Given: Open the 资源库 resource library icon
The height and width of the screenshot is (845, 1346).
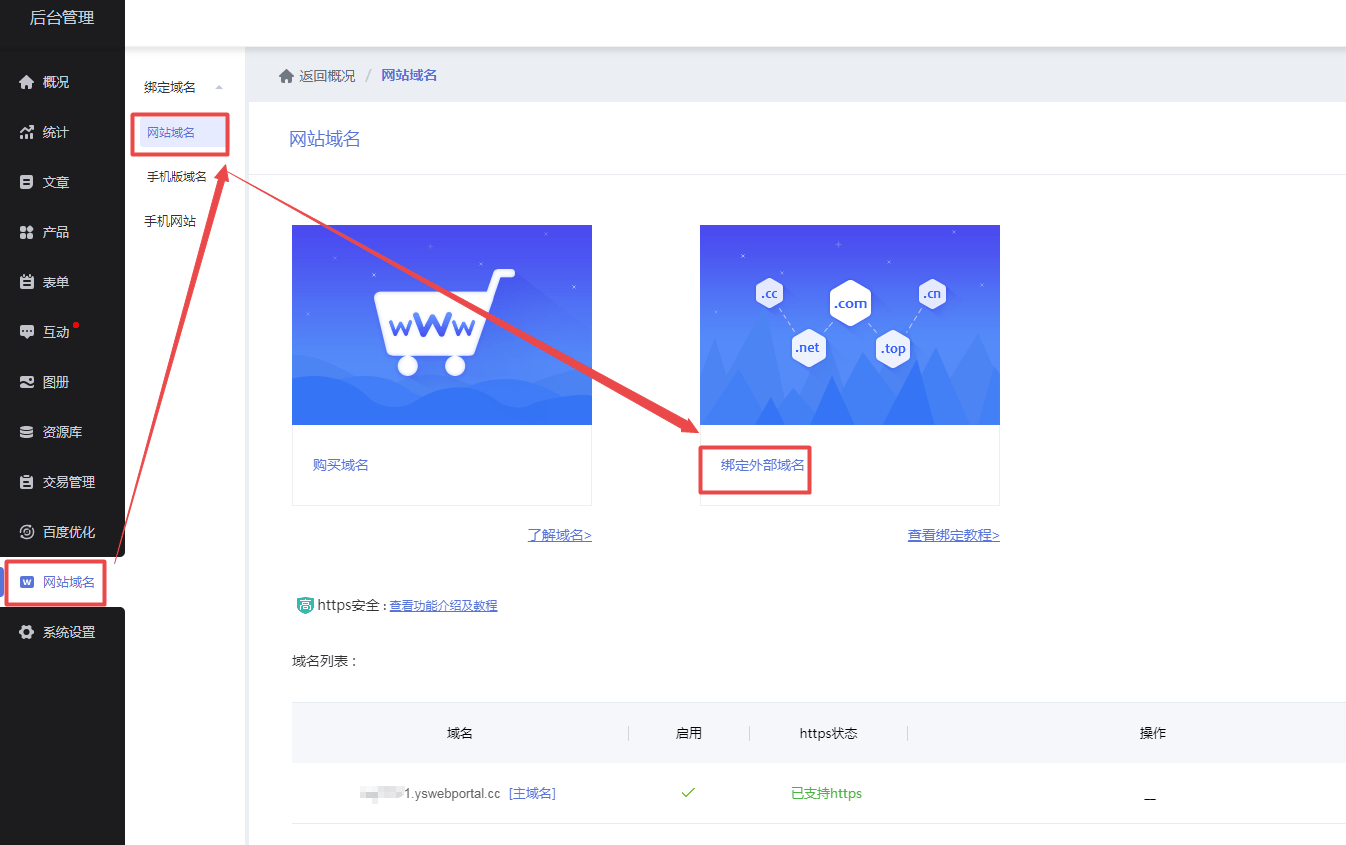Looking at the screenshot, I should pos(25,432).
